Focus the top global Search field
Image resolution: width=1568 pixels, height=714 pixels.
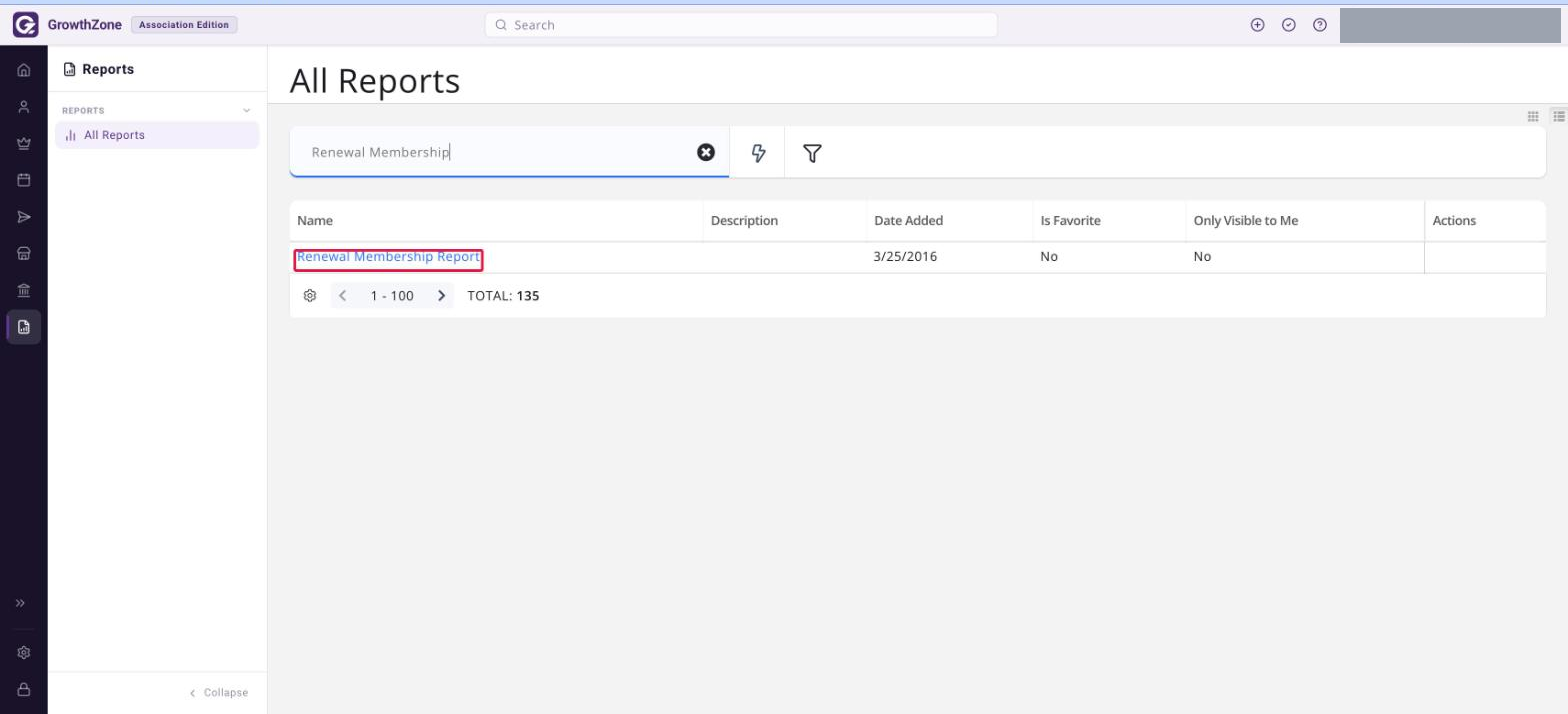pos(741,25)
